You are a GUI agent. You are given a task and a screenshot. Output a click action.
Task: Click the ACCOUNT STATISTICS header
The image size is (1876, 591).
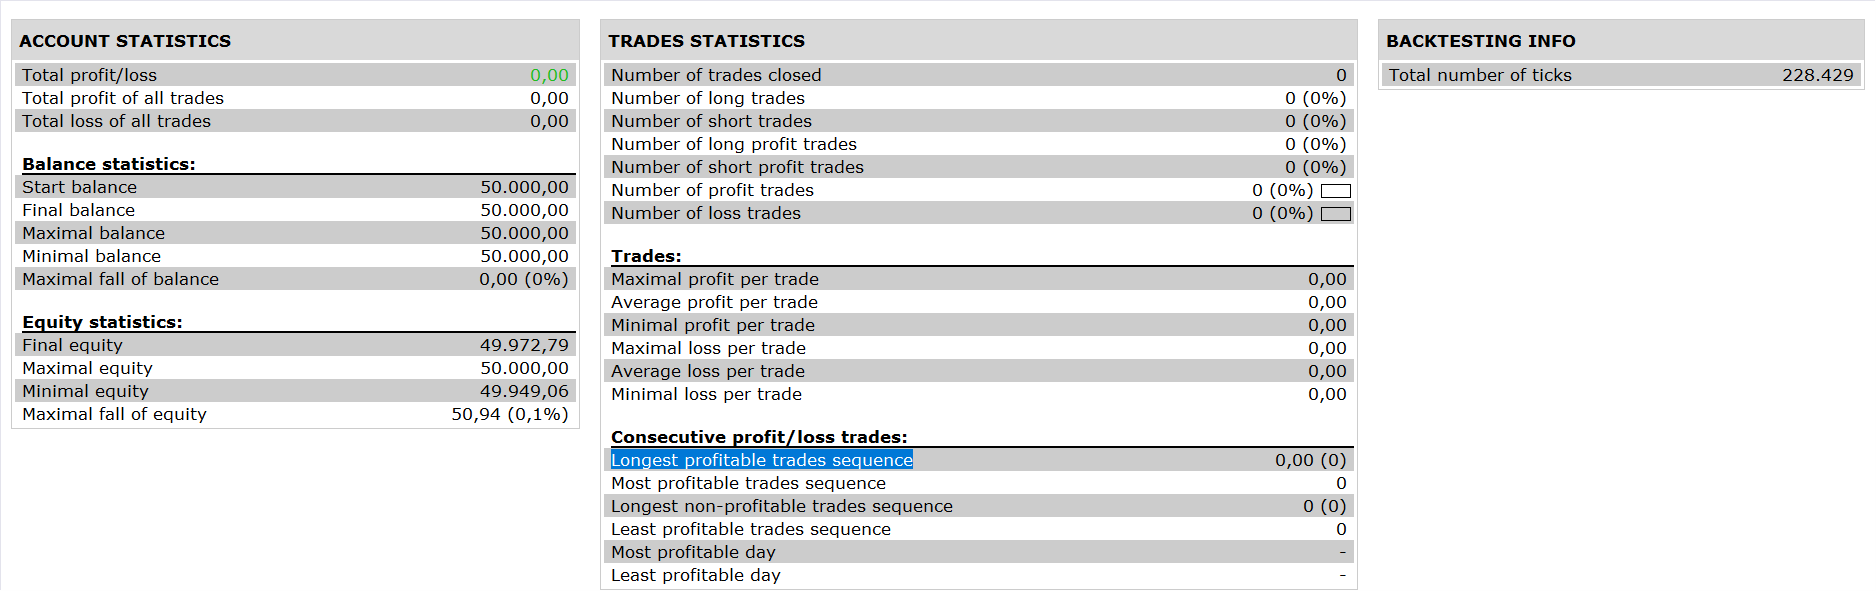coord(125,41)
